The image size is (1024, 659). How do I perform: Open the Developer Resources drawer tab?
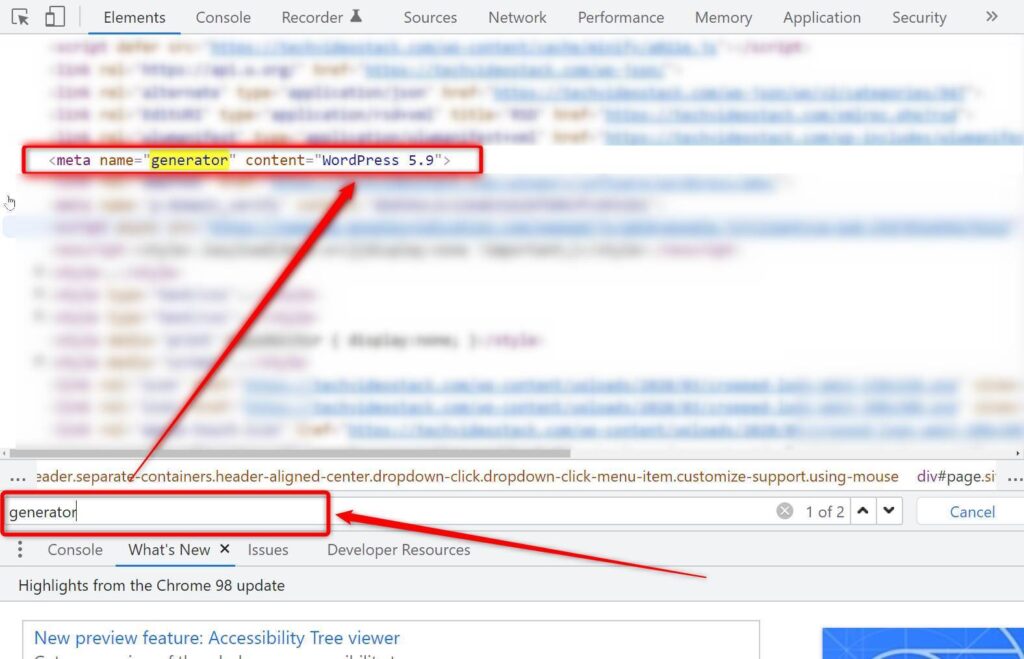pyautogui.click(x=398, y=550)
